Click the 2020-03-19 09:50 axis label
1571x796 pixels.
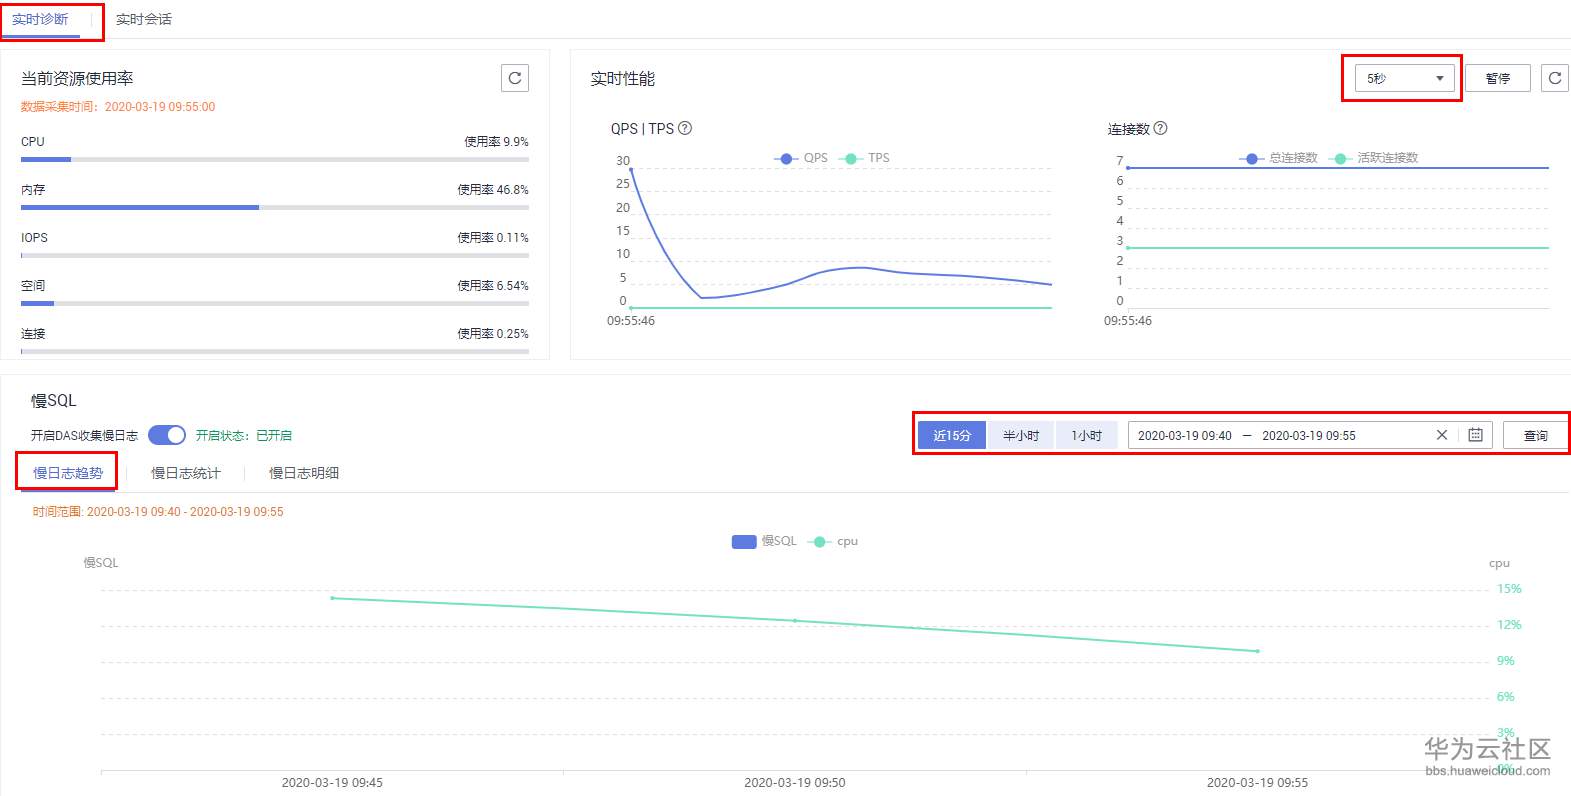pyautogui.click(x=795, y=782)
